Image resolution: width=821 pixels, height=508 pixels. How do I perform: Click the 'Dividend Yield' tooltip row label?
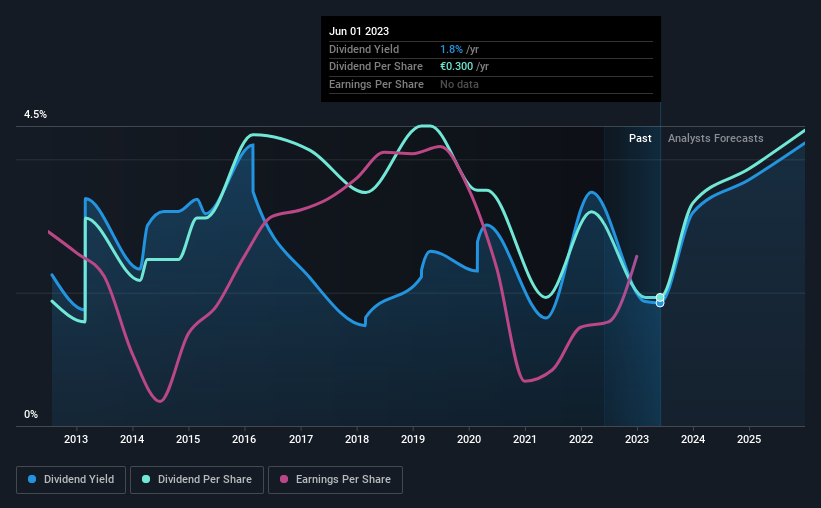pos(364,49)
